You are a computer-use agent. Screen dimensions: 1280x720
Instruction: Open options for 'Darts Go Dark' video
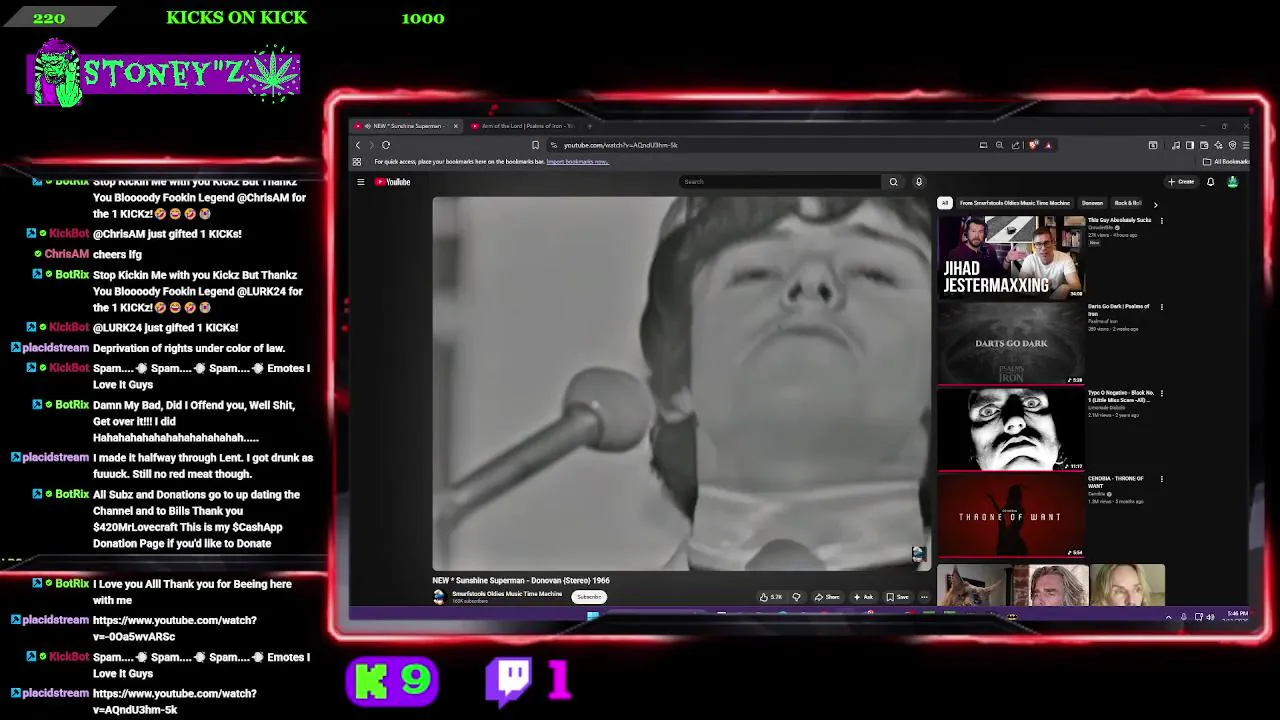pyautogui.click(x=1161, y=307)
